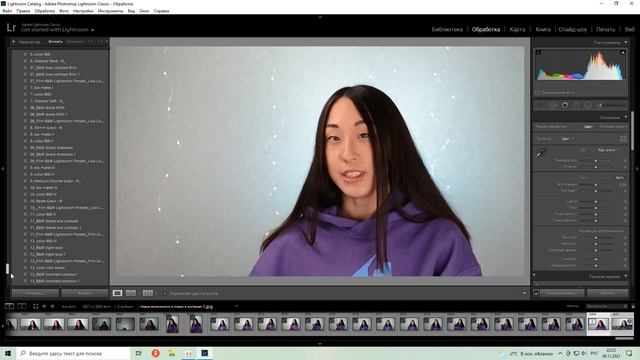This screenshot has height=360, width=640.
Task: Select the Graduated Filter tool
Action: pos(576,105)
